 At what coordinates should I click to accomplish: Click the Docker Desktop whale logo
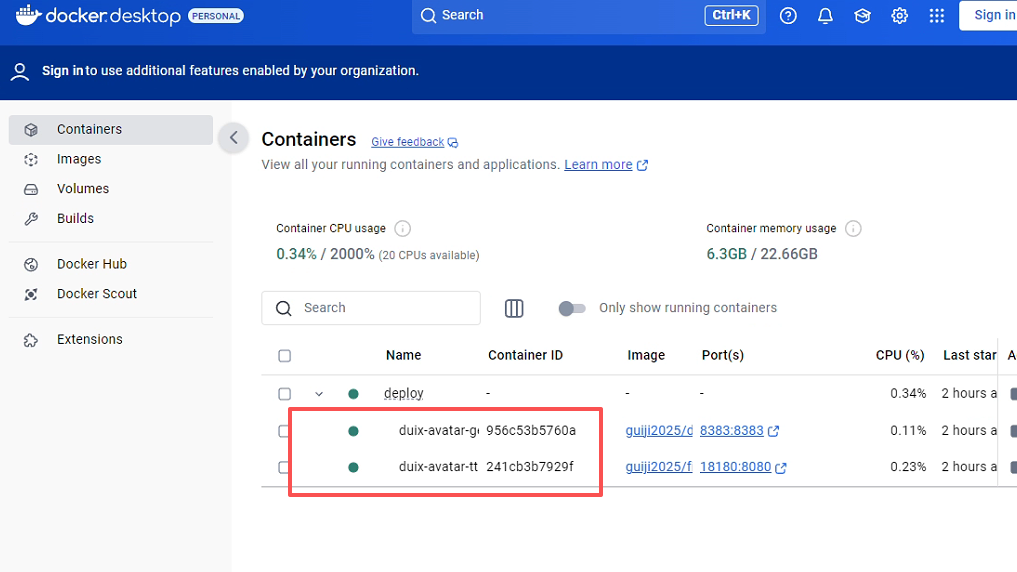29,14
